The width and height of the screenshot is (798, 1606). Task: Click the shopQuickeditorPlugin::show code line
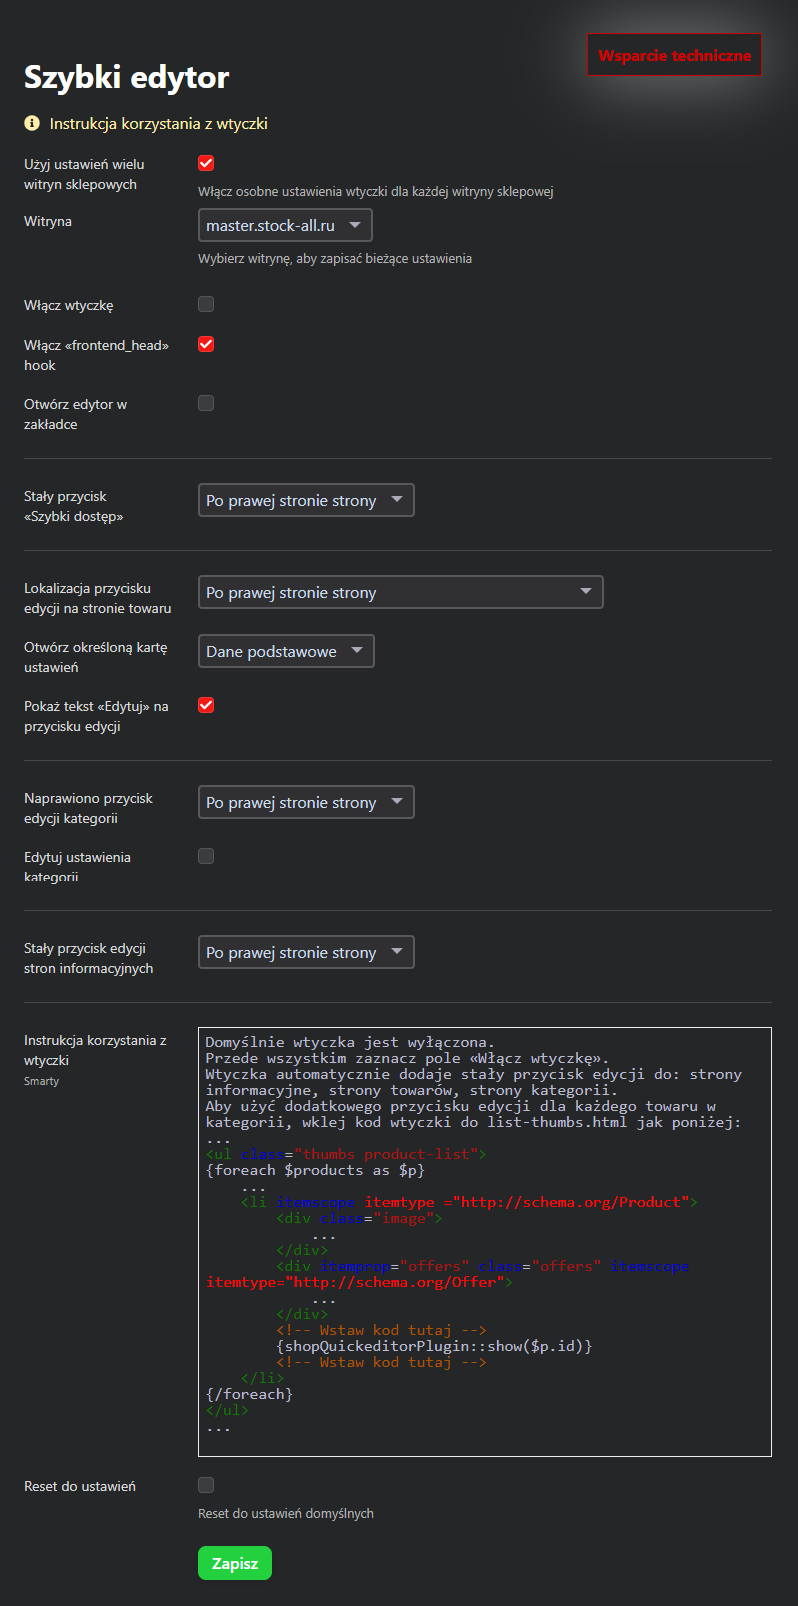pyautogui.click(x=434, y=1346)
